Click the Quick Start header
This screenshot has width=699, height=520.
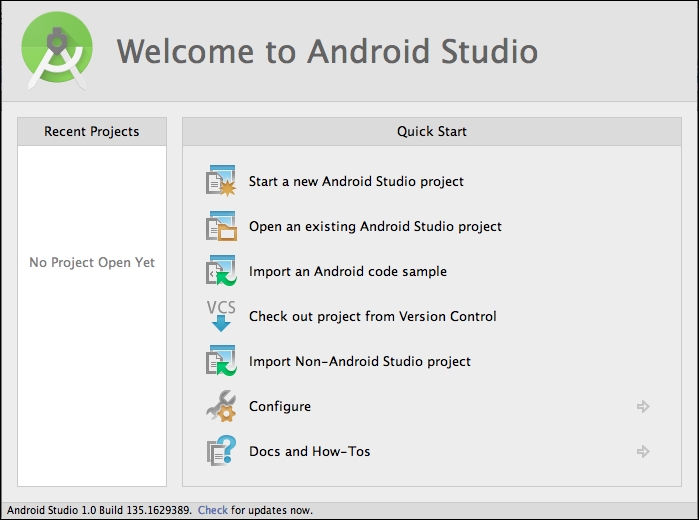[432, 132]
